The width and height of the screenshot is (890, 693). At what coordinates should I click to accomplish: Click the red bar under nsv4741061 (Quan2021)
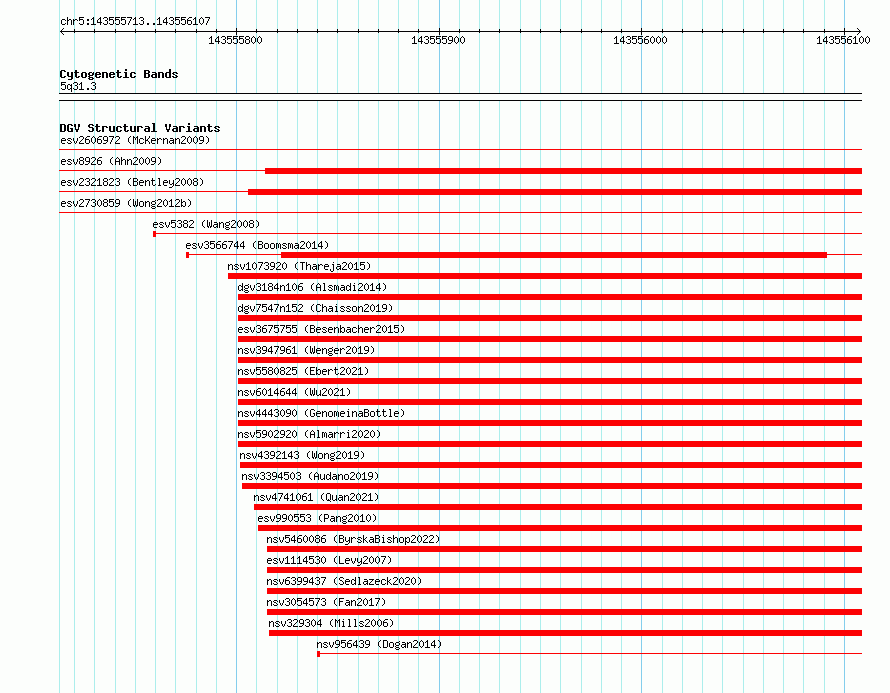[x=558, y=507]
